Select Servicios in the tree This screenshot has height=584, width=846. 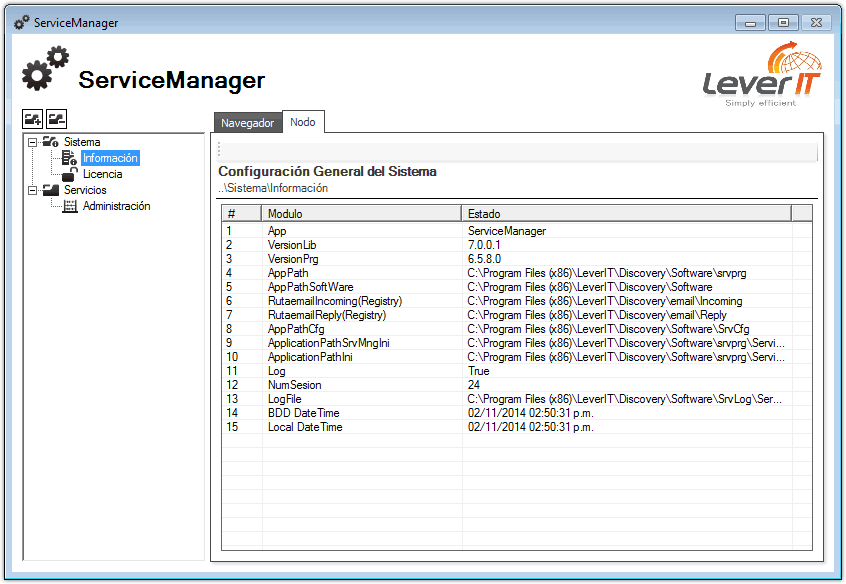85,190
